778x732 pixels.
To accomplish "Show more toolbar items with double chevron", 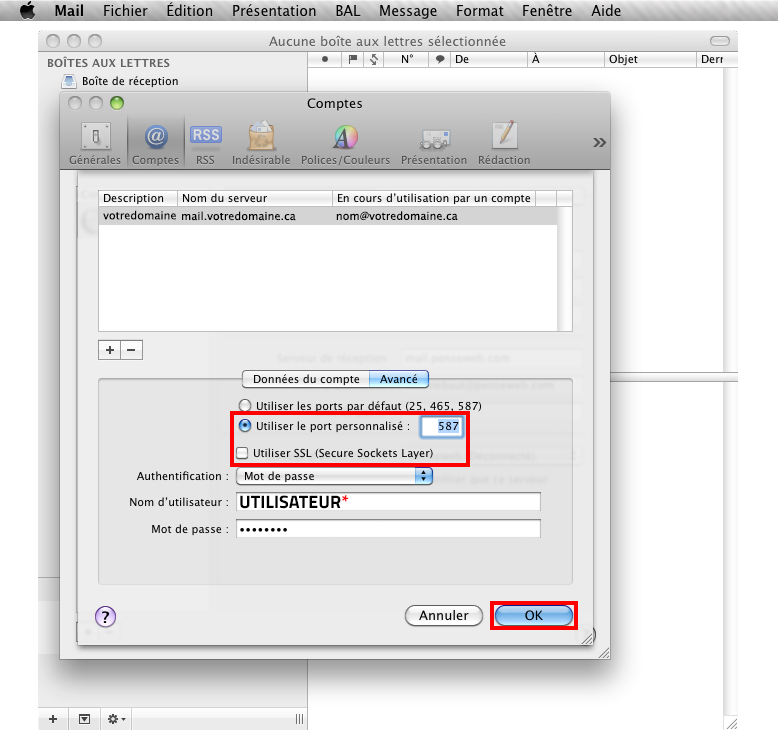I will pyautogui.click(x=599, y=143).
